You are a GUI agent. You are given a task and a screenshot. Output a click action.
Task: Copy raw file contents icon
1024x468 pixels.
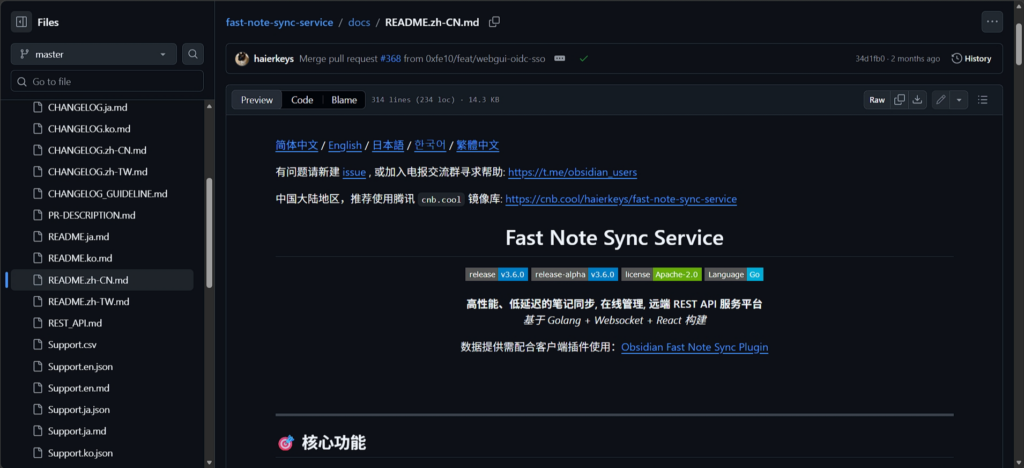(x=900, y=100)
